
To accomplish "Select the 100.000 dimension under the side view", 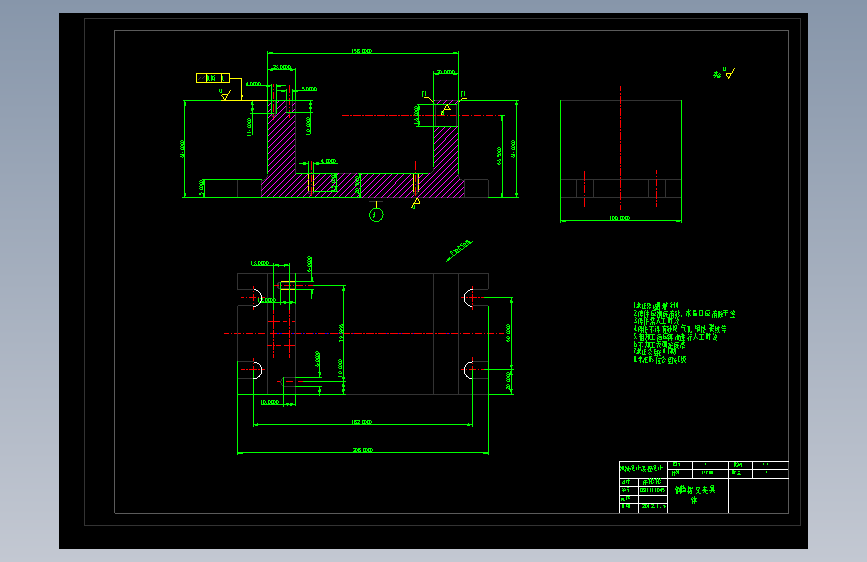I will point(619,218).
